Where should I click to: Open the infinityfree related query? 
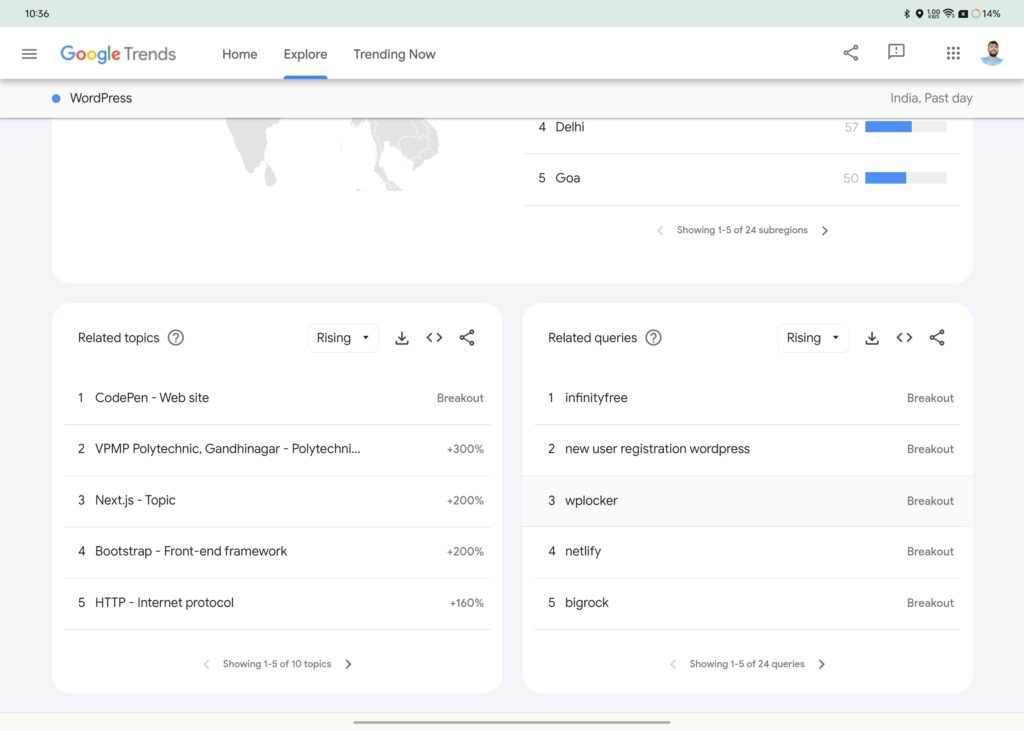[596, 398]
